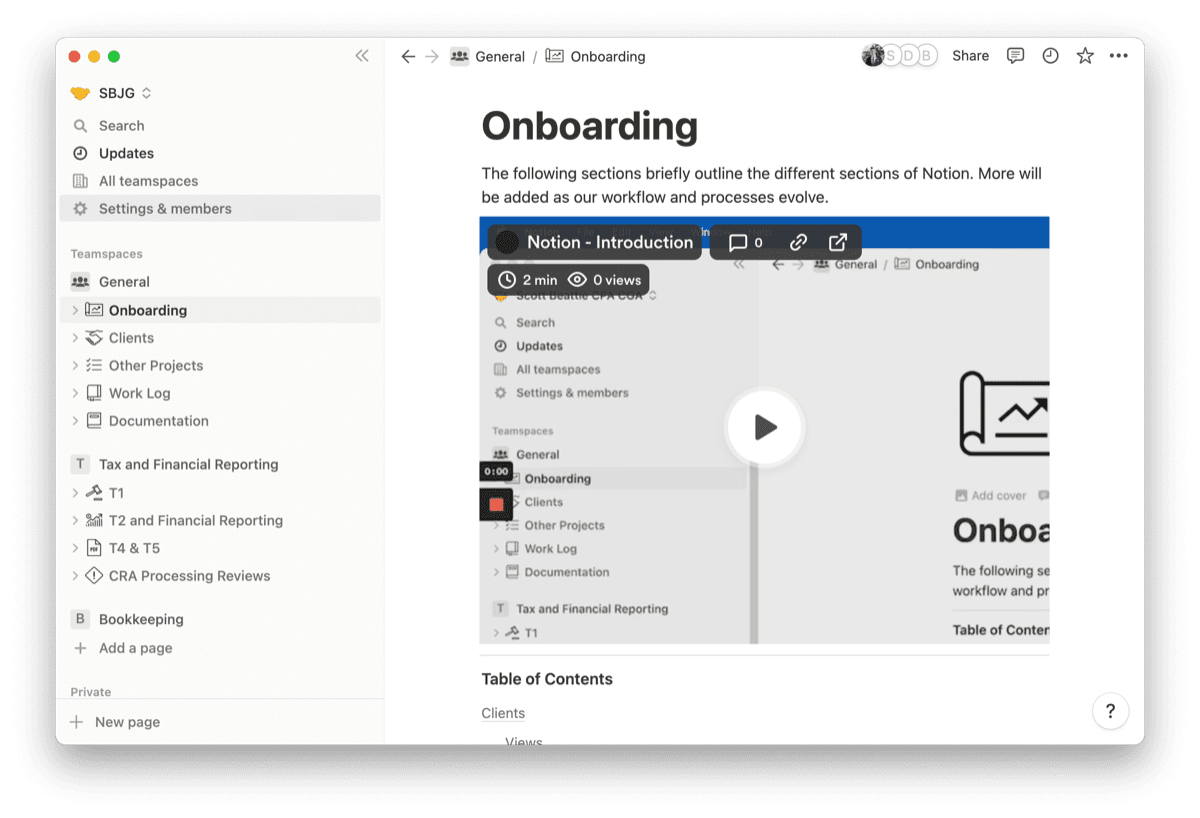This screenshot has width=1200, height=818.
Task: Click the handshake icon next to Clients
Action: [94, 338]
